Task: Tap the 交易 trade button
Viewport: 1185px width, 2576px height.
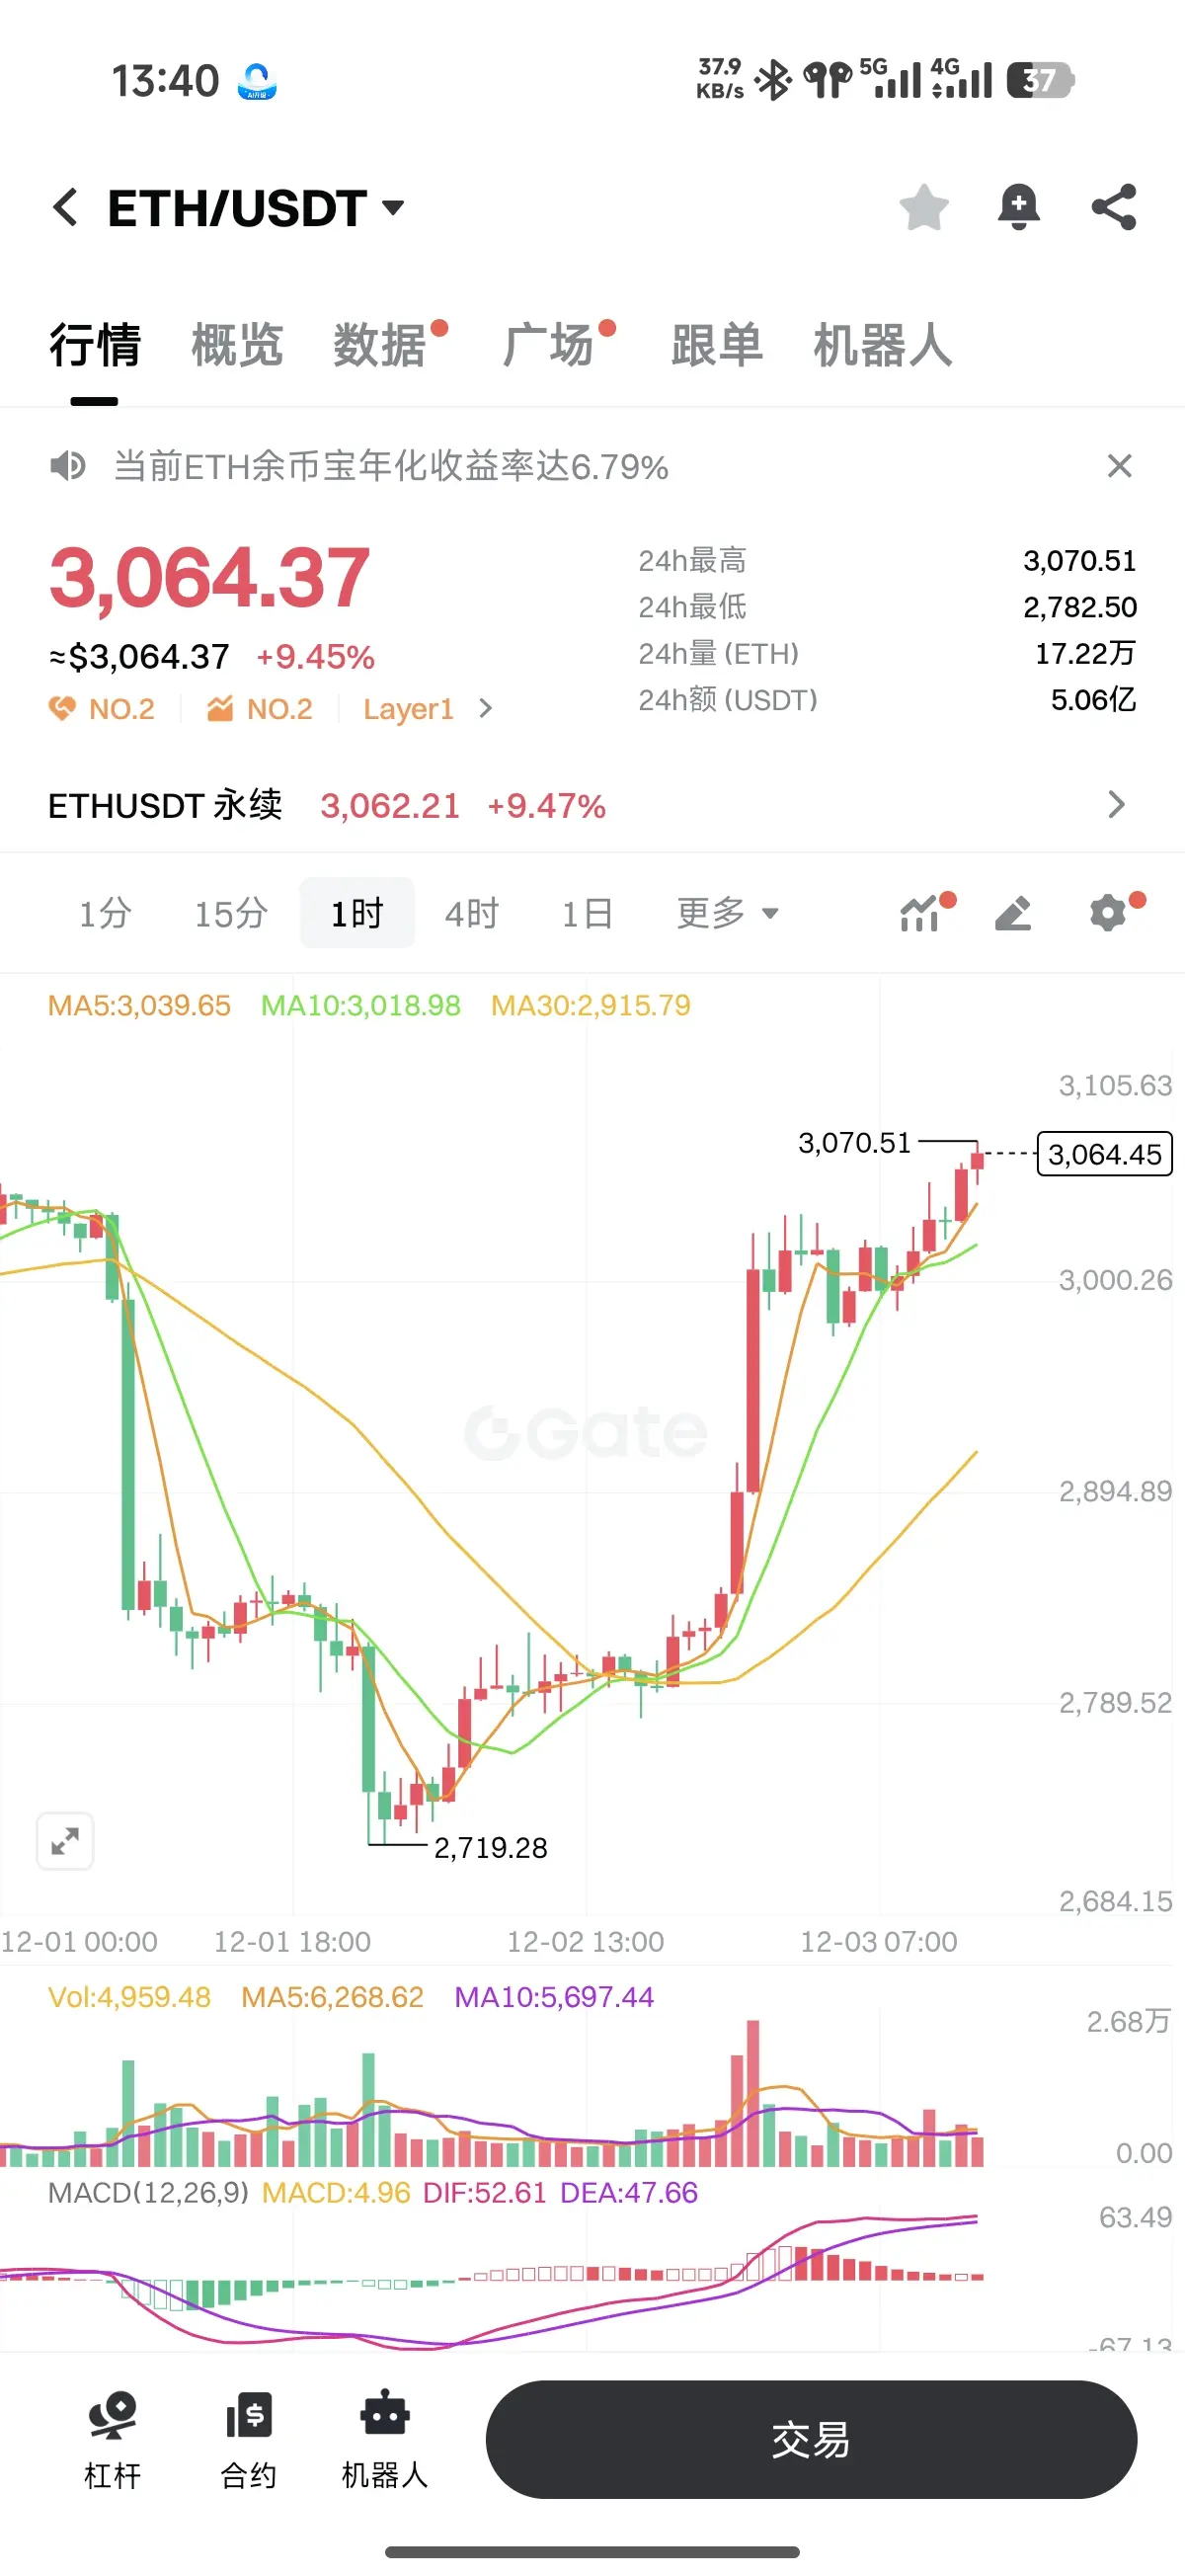Action: click(811, 2440)
